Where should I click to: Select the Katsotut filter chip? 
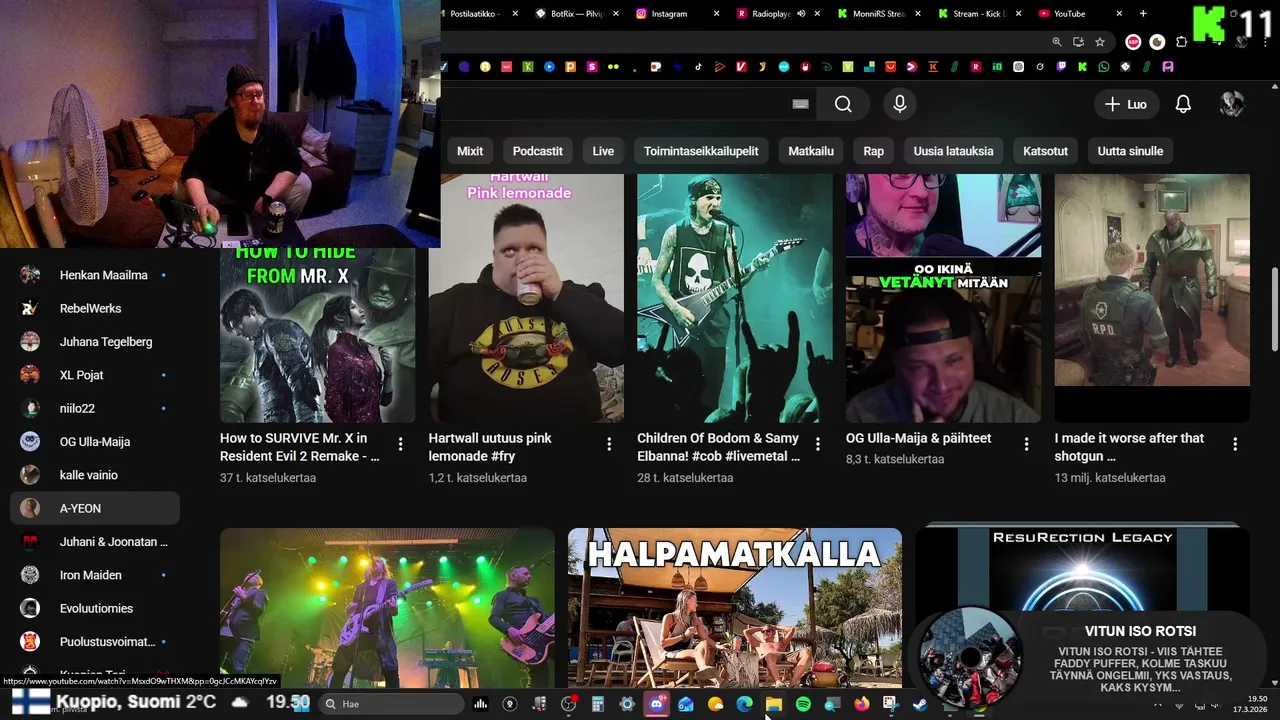[1045, 151]
